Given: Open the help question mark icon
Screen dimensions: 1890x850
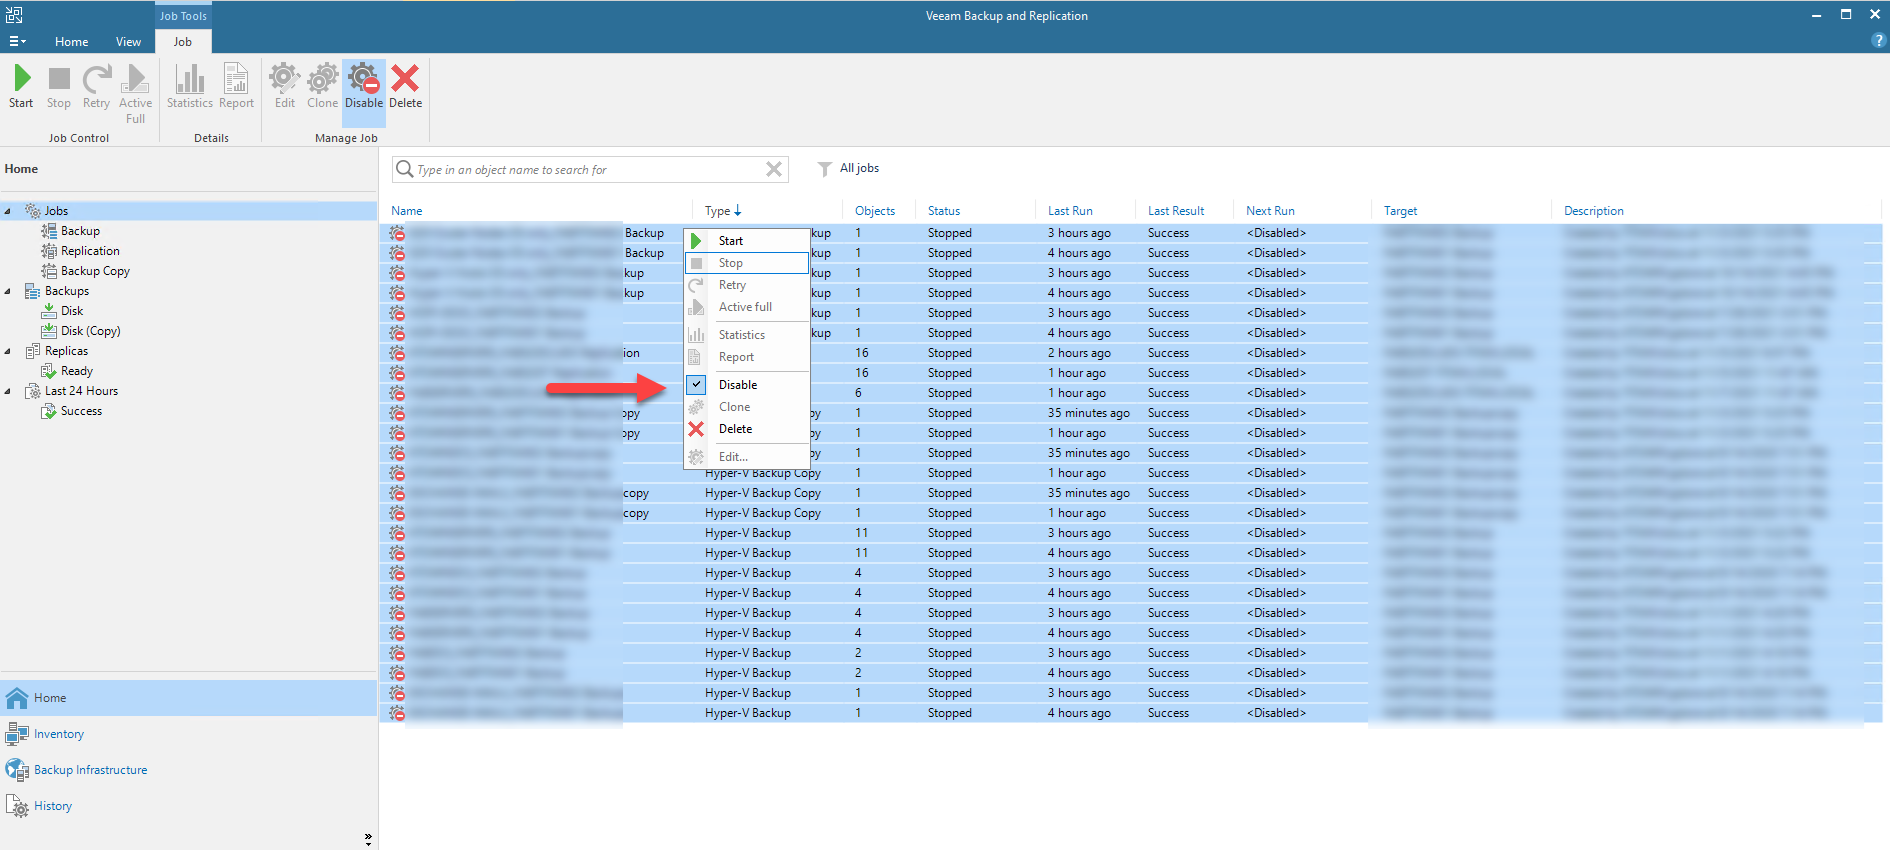Looking at the screenshot, I should 1878,41.
